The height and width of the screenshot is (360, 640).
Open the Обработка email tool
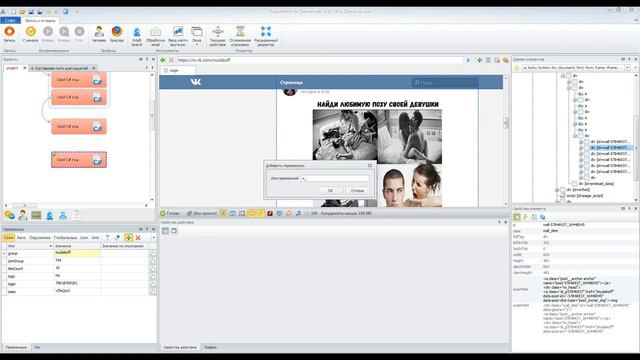click(x=155, y=36)
